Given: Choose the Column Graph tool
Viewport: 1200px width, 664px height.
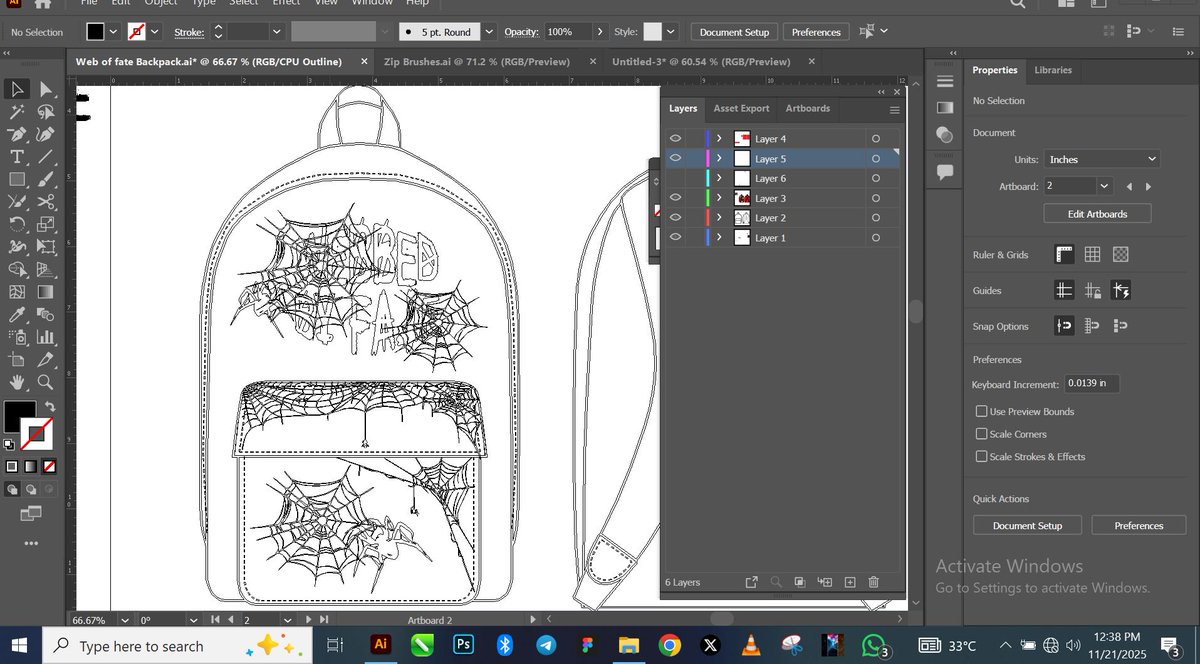Looking at the screenshot, I should (45, 337).
